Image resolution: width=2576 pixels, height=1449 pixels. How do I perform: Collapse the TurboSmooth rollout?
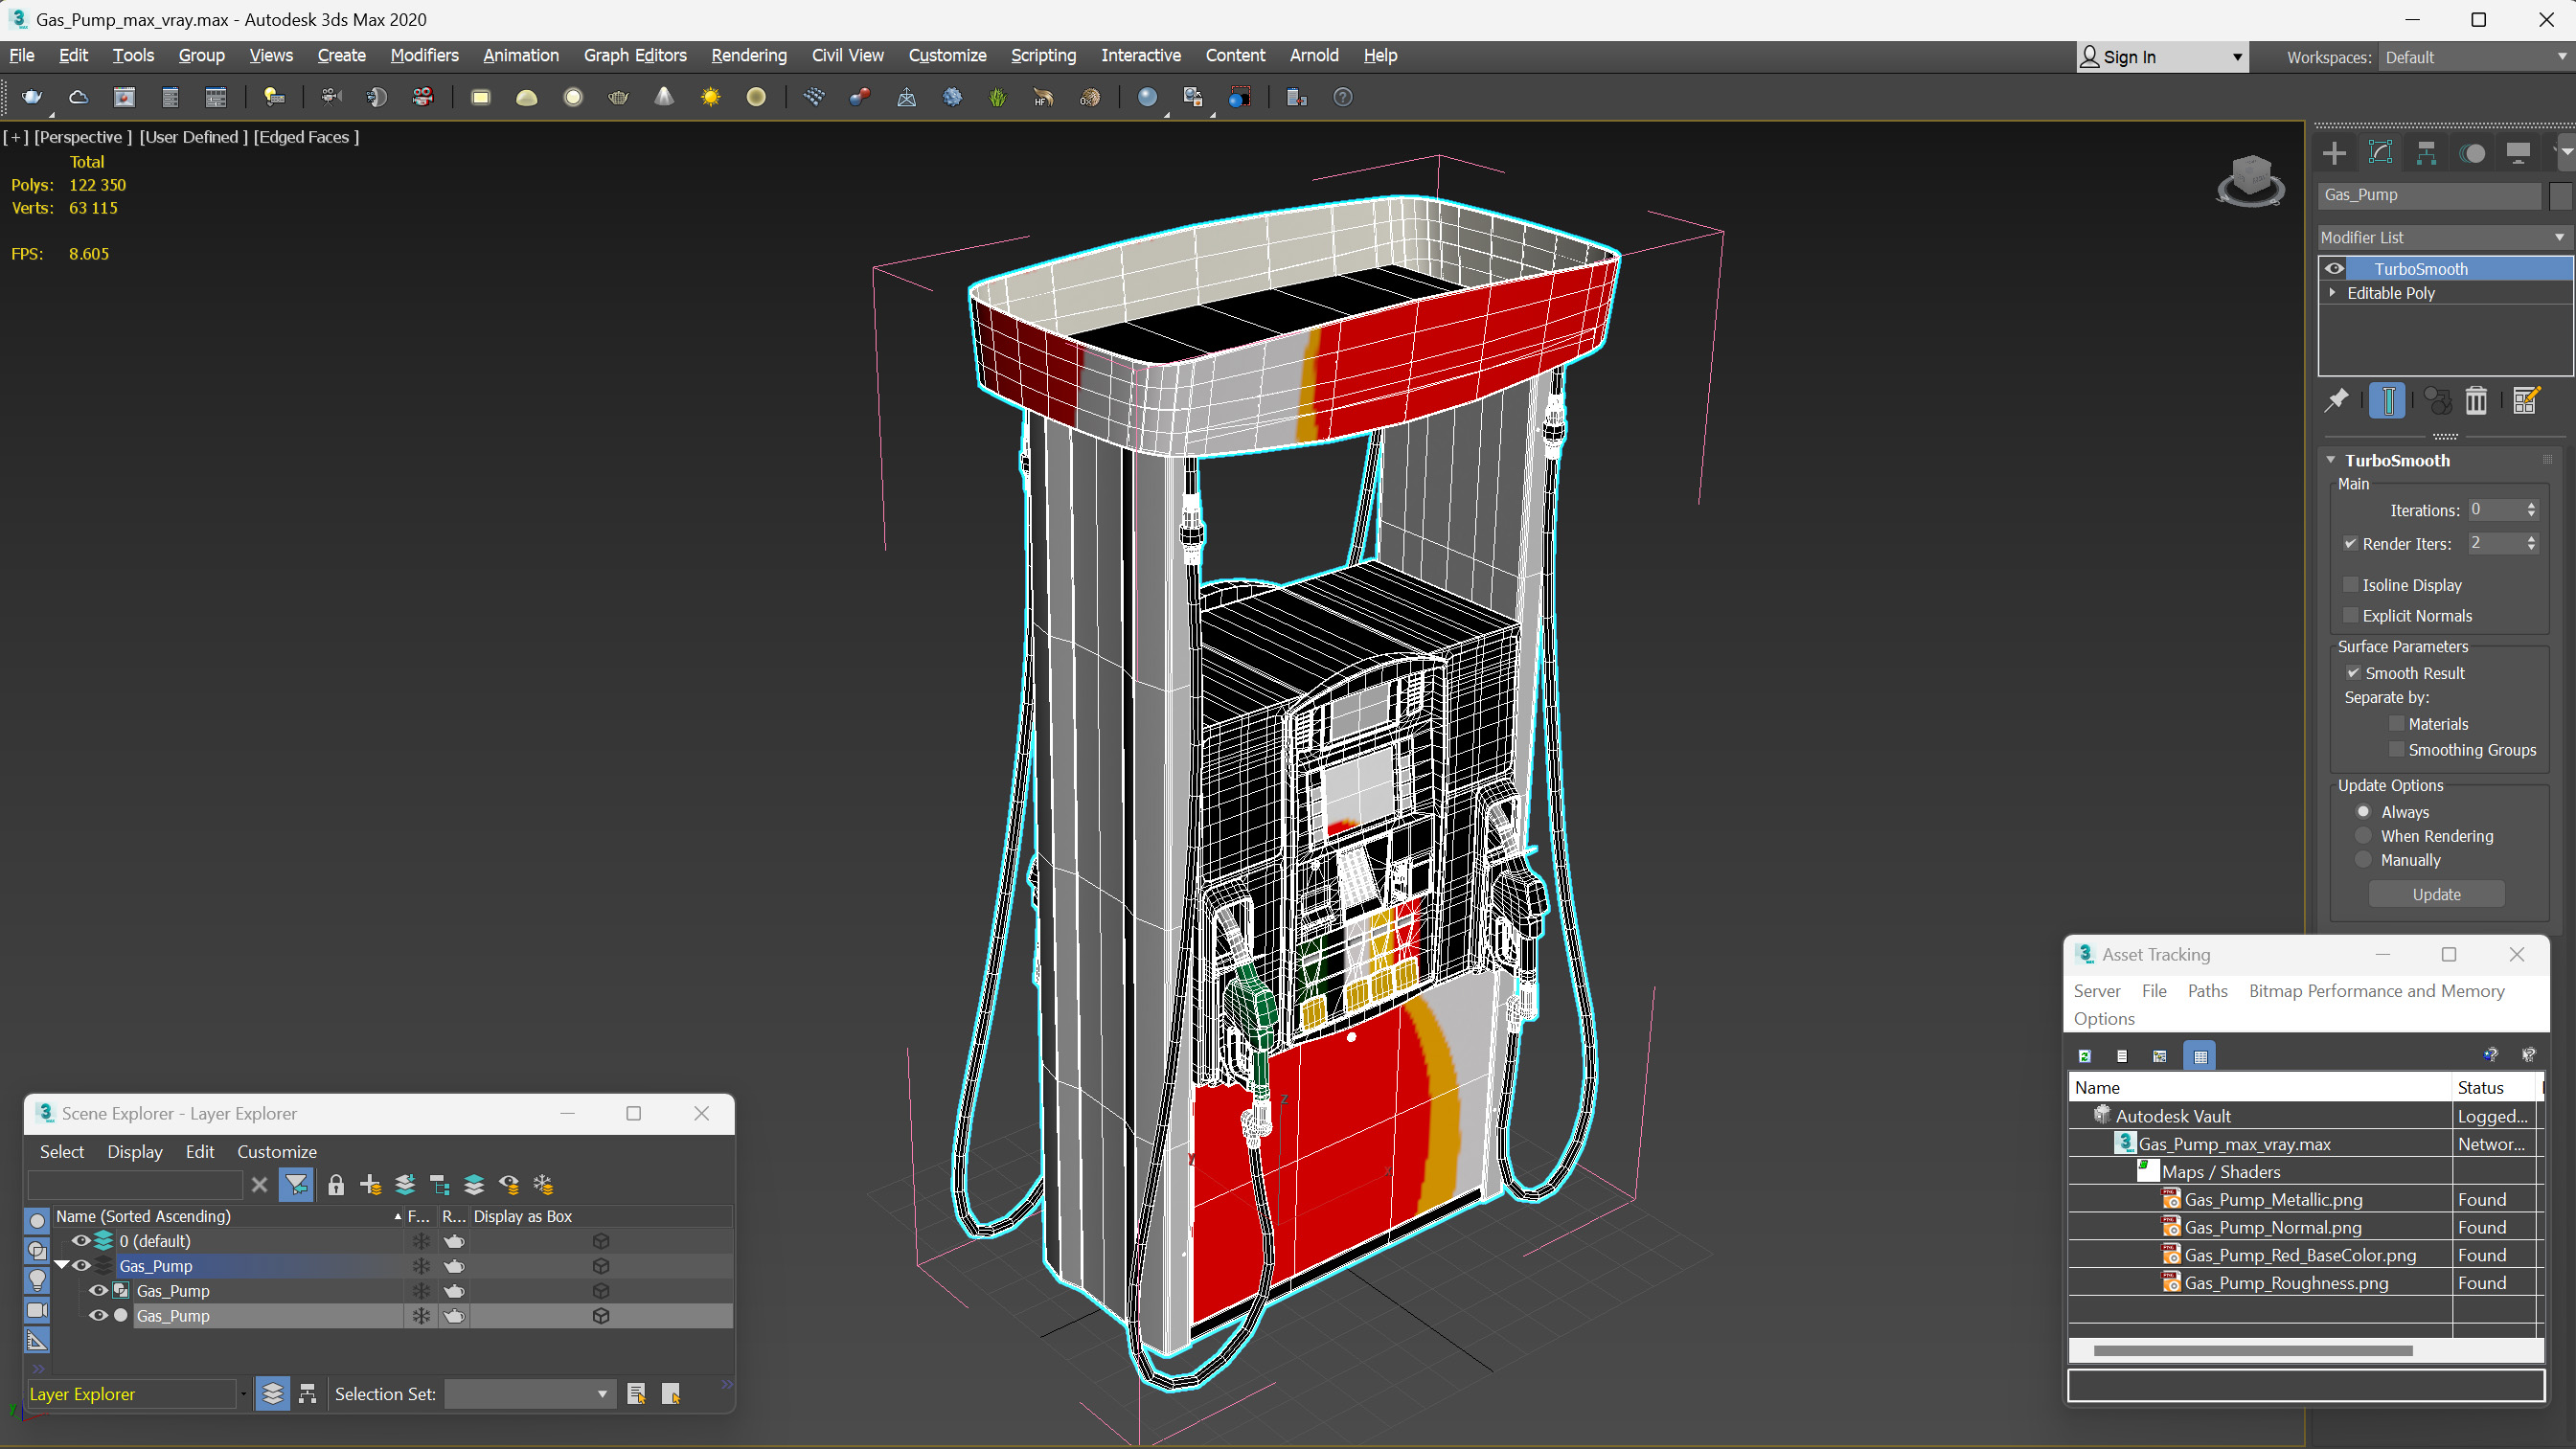2331,460
